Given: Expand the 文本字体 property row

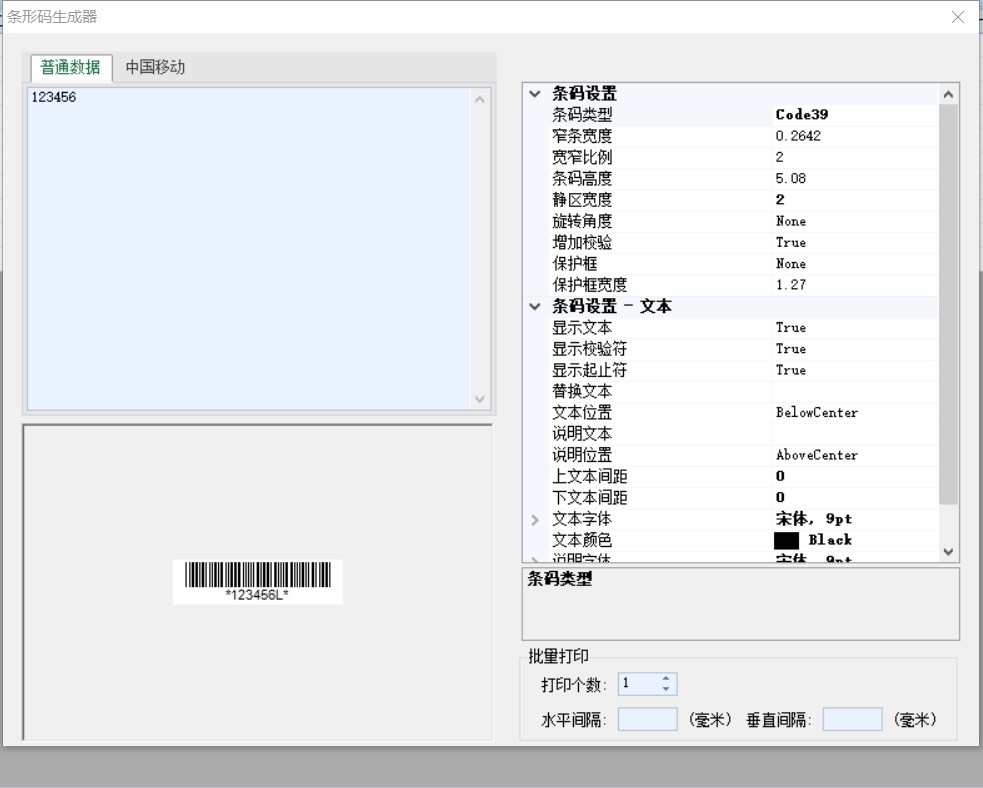Looking at the screenshot, I should pyautogui.click(x=535, y=520).
